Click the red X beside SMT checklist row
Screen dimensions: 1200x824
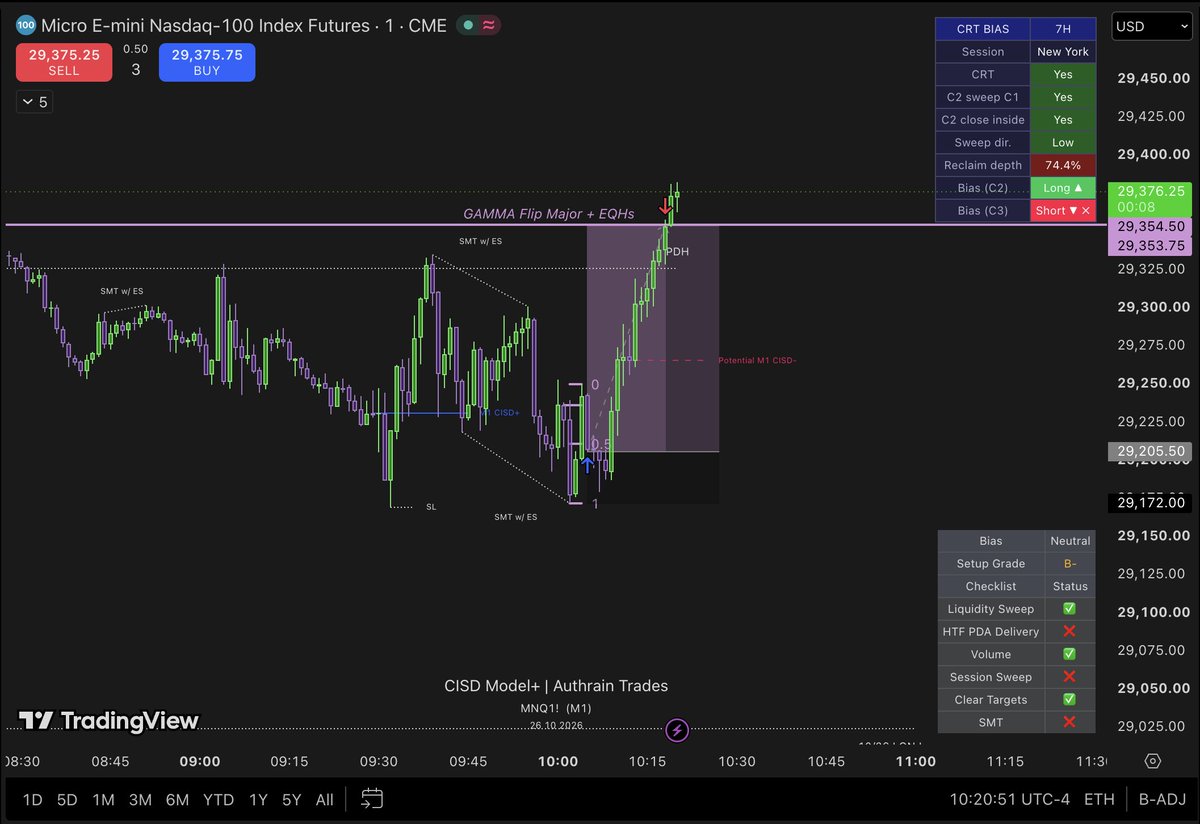(x=1069, y=722)
